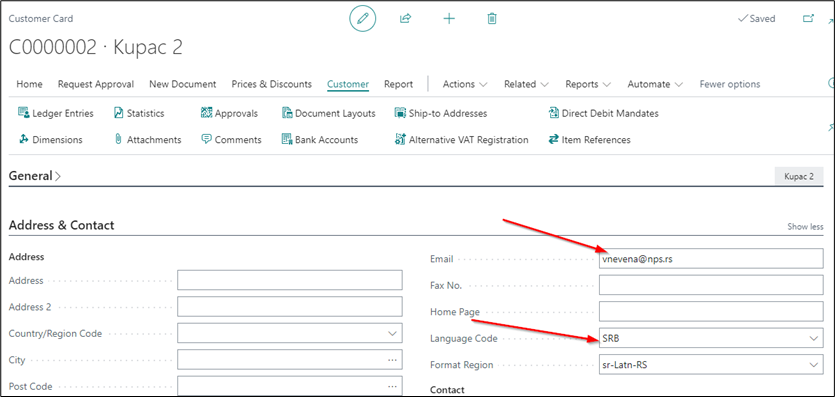Open Country/Region Code dropdown
835x397 pixels.
(392, 334)
